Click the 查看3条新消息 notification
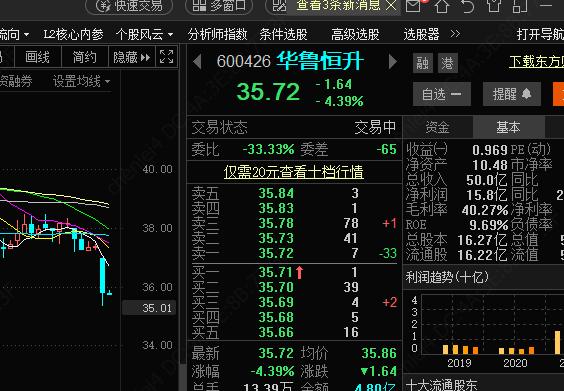The width and height of the screenshot is (564, 391). (338, 5)
